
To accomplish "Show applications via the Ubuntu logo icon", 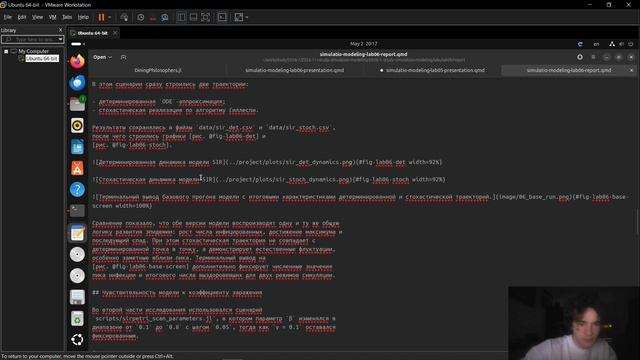I will pyautogui.click(x=77, y=340).
